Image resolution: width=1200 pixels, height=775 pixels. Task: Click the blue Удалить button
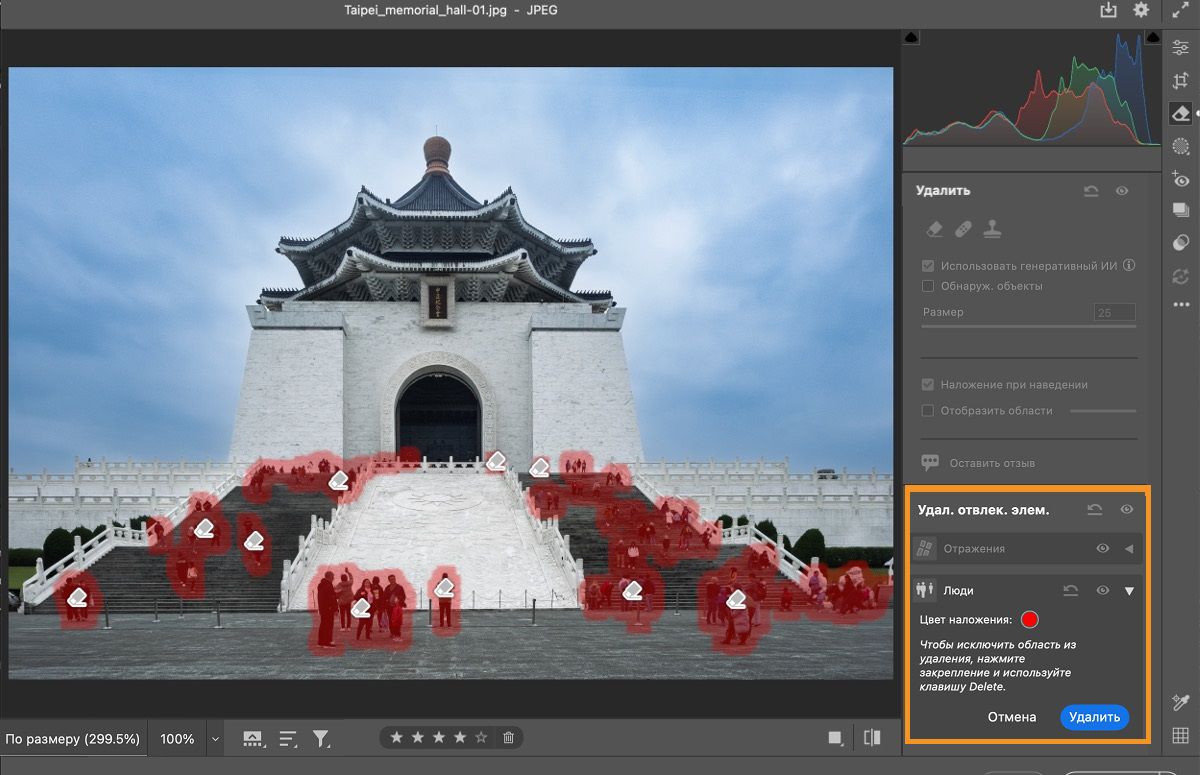tap(1095, 717)
